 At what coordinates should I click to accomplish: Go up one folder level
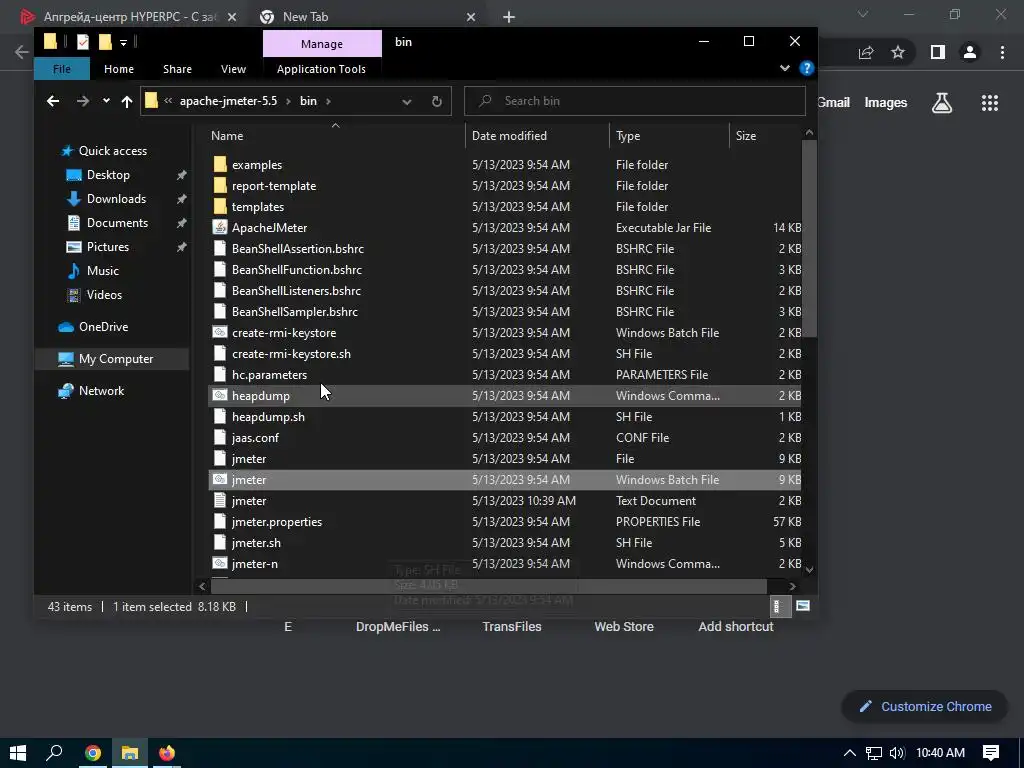pyautogui.click(x=127, y=101)
